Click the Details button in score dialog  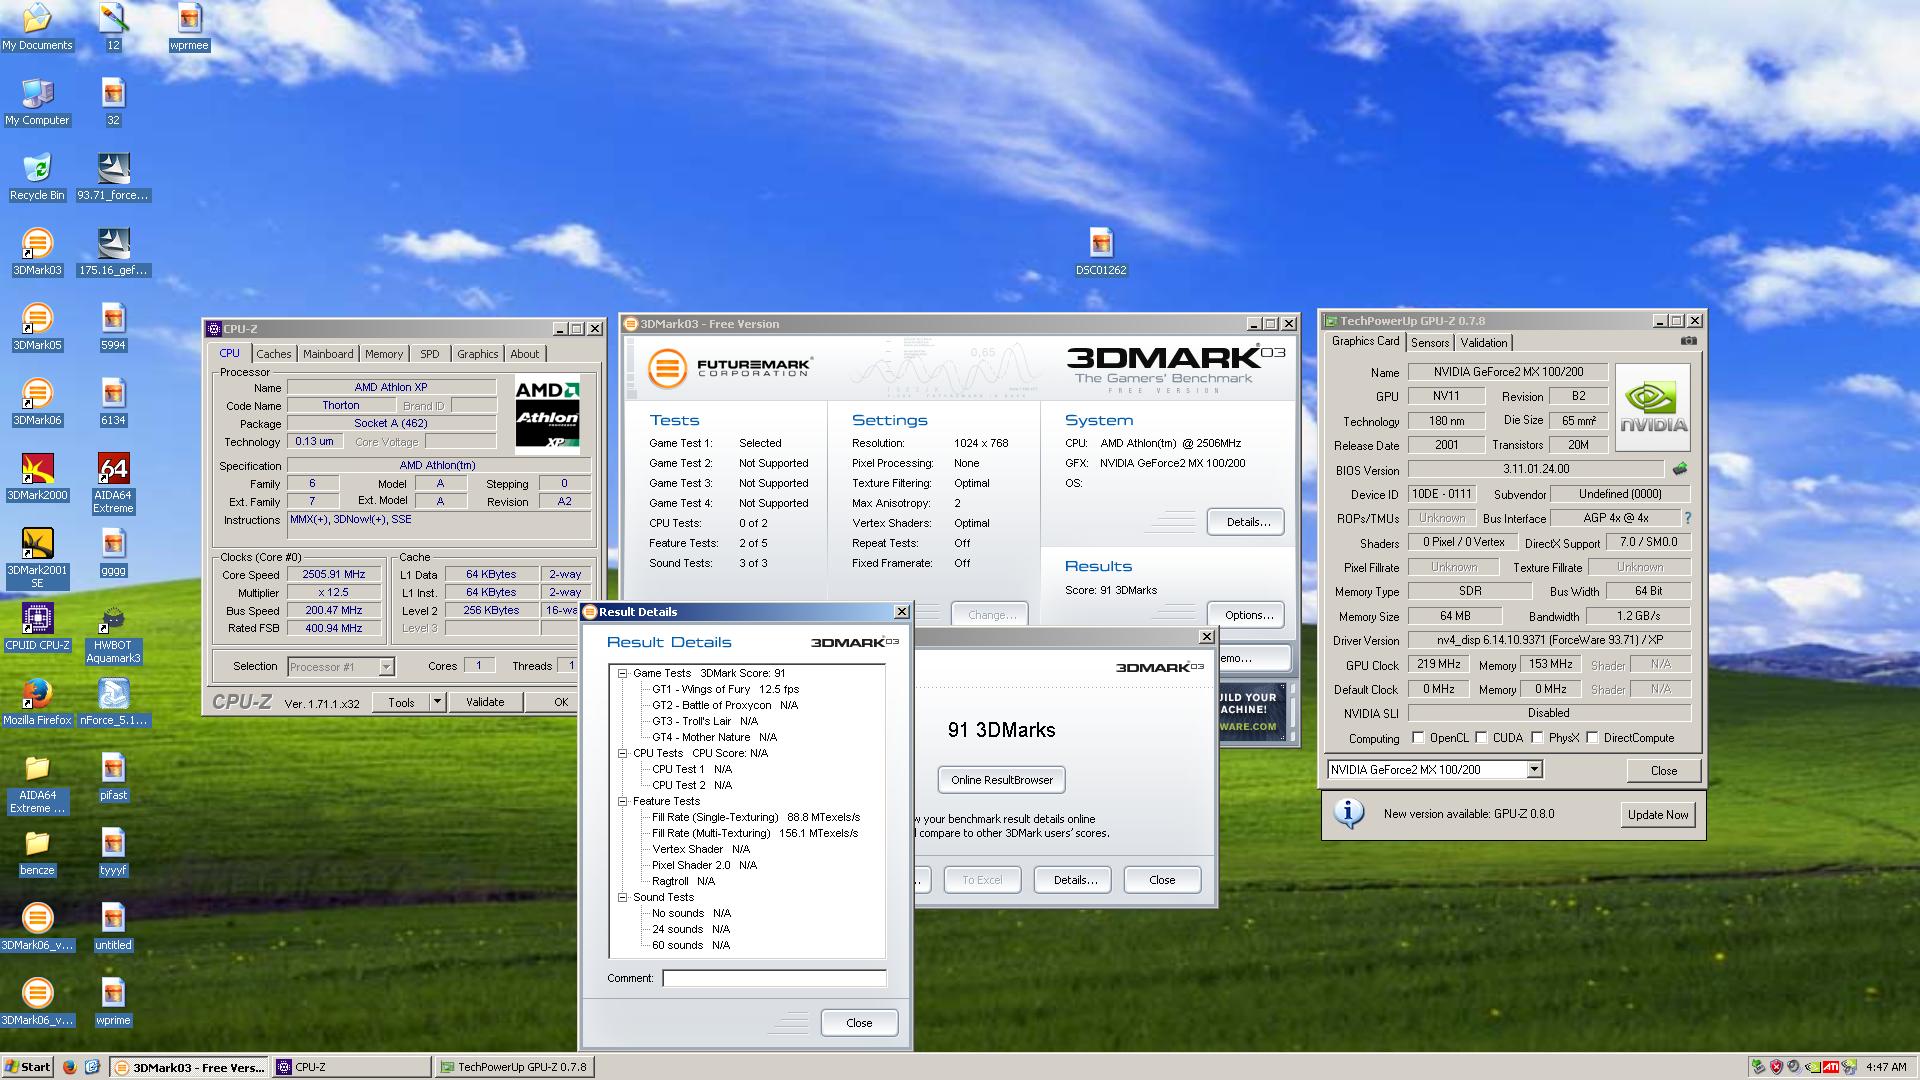(x=1074, y=880)
